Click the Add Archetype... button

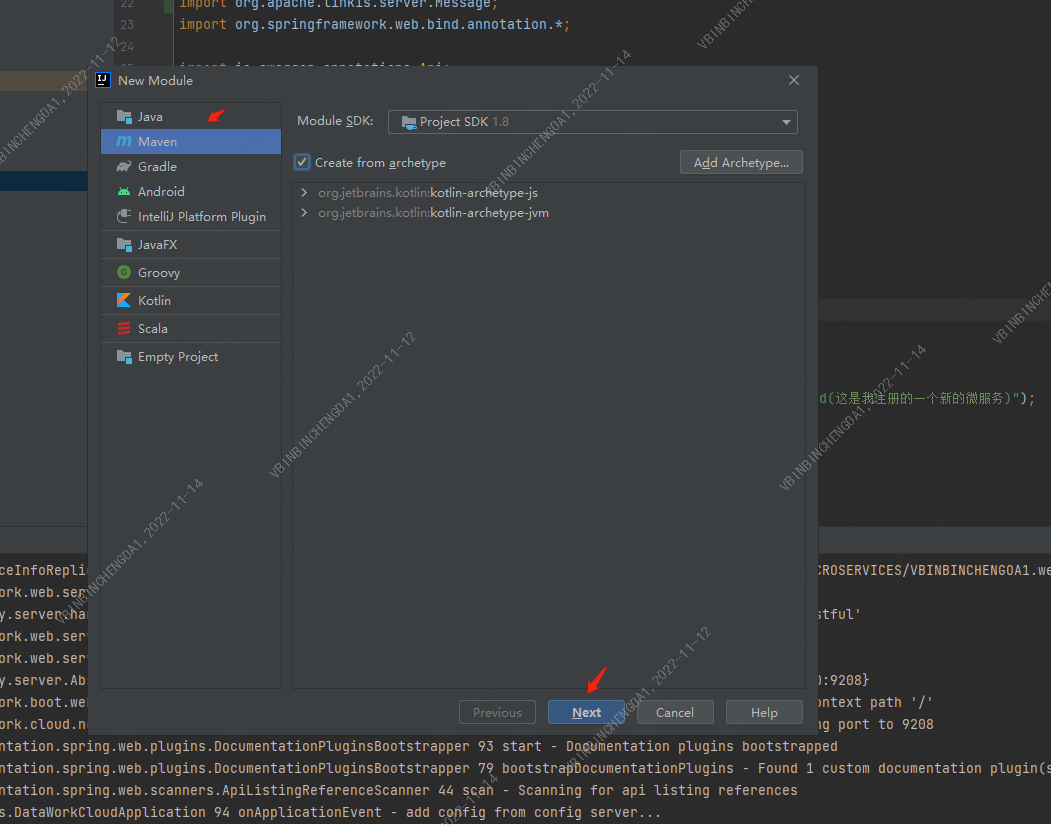tap(741, 162)
